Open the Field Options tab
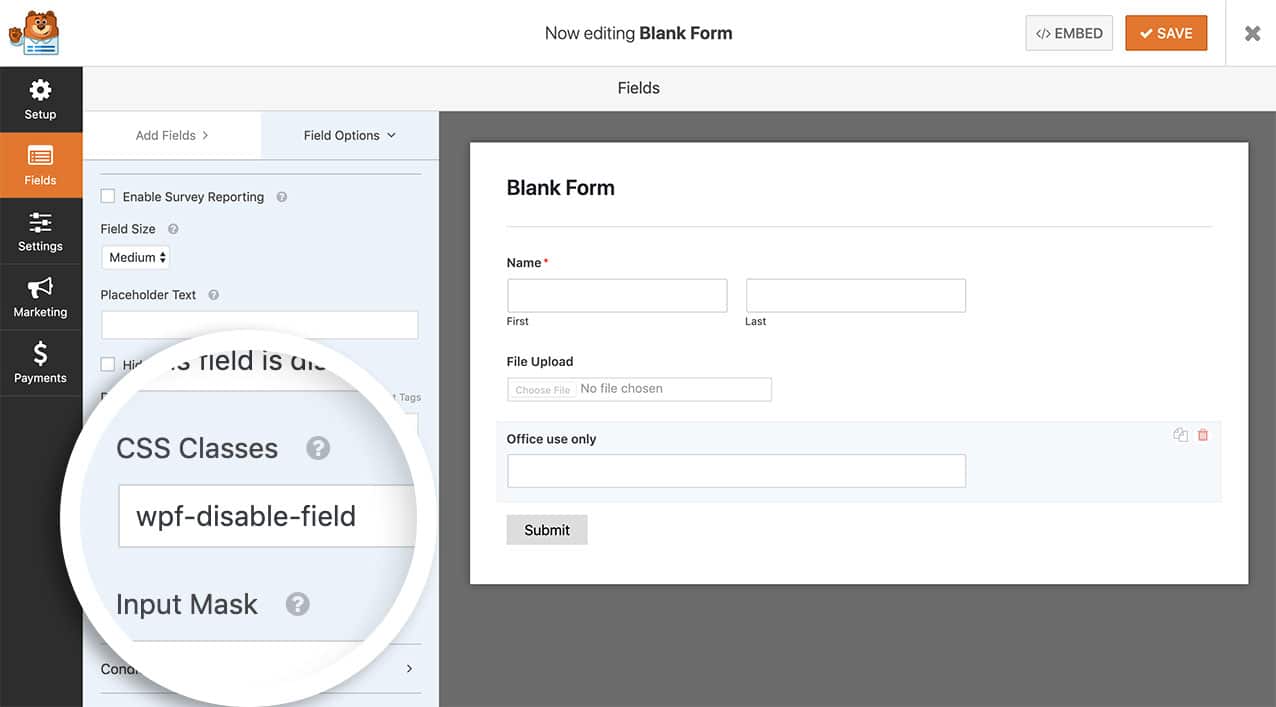Viewport: 1276px width, 707px height. (x=349, y=135)
